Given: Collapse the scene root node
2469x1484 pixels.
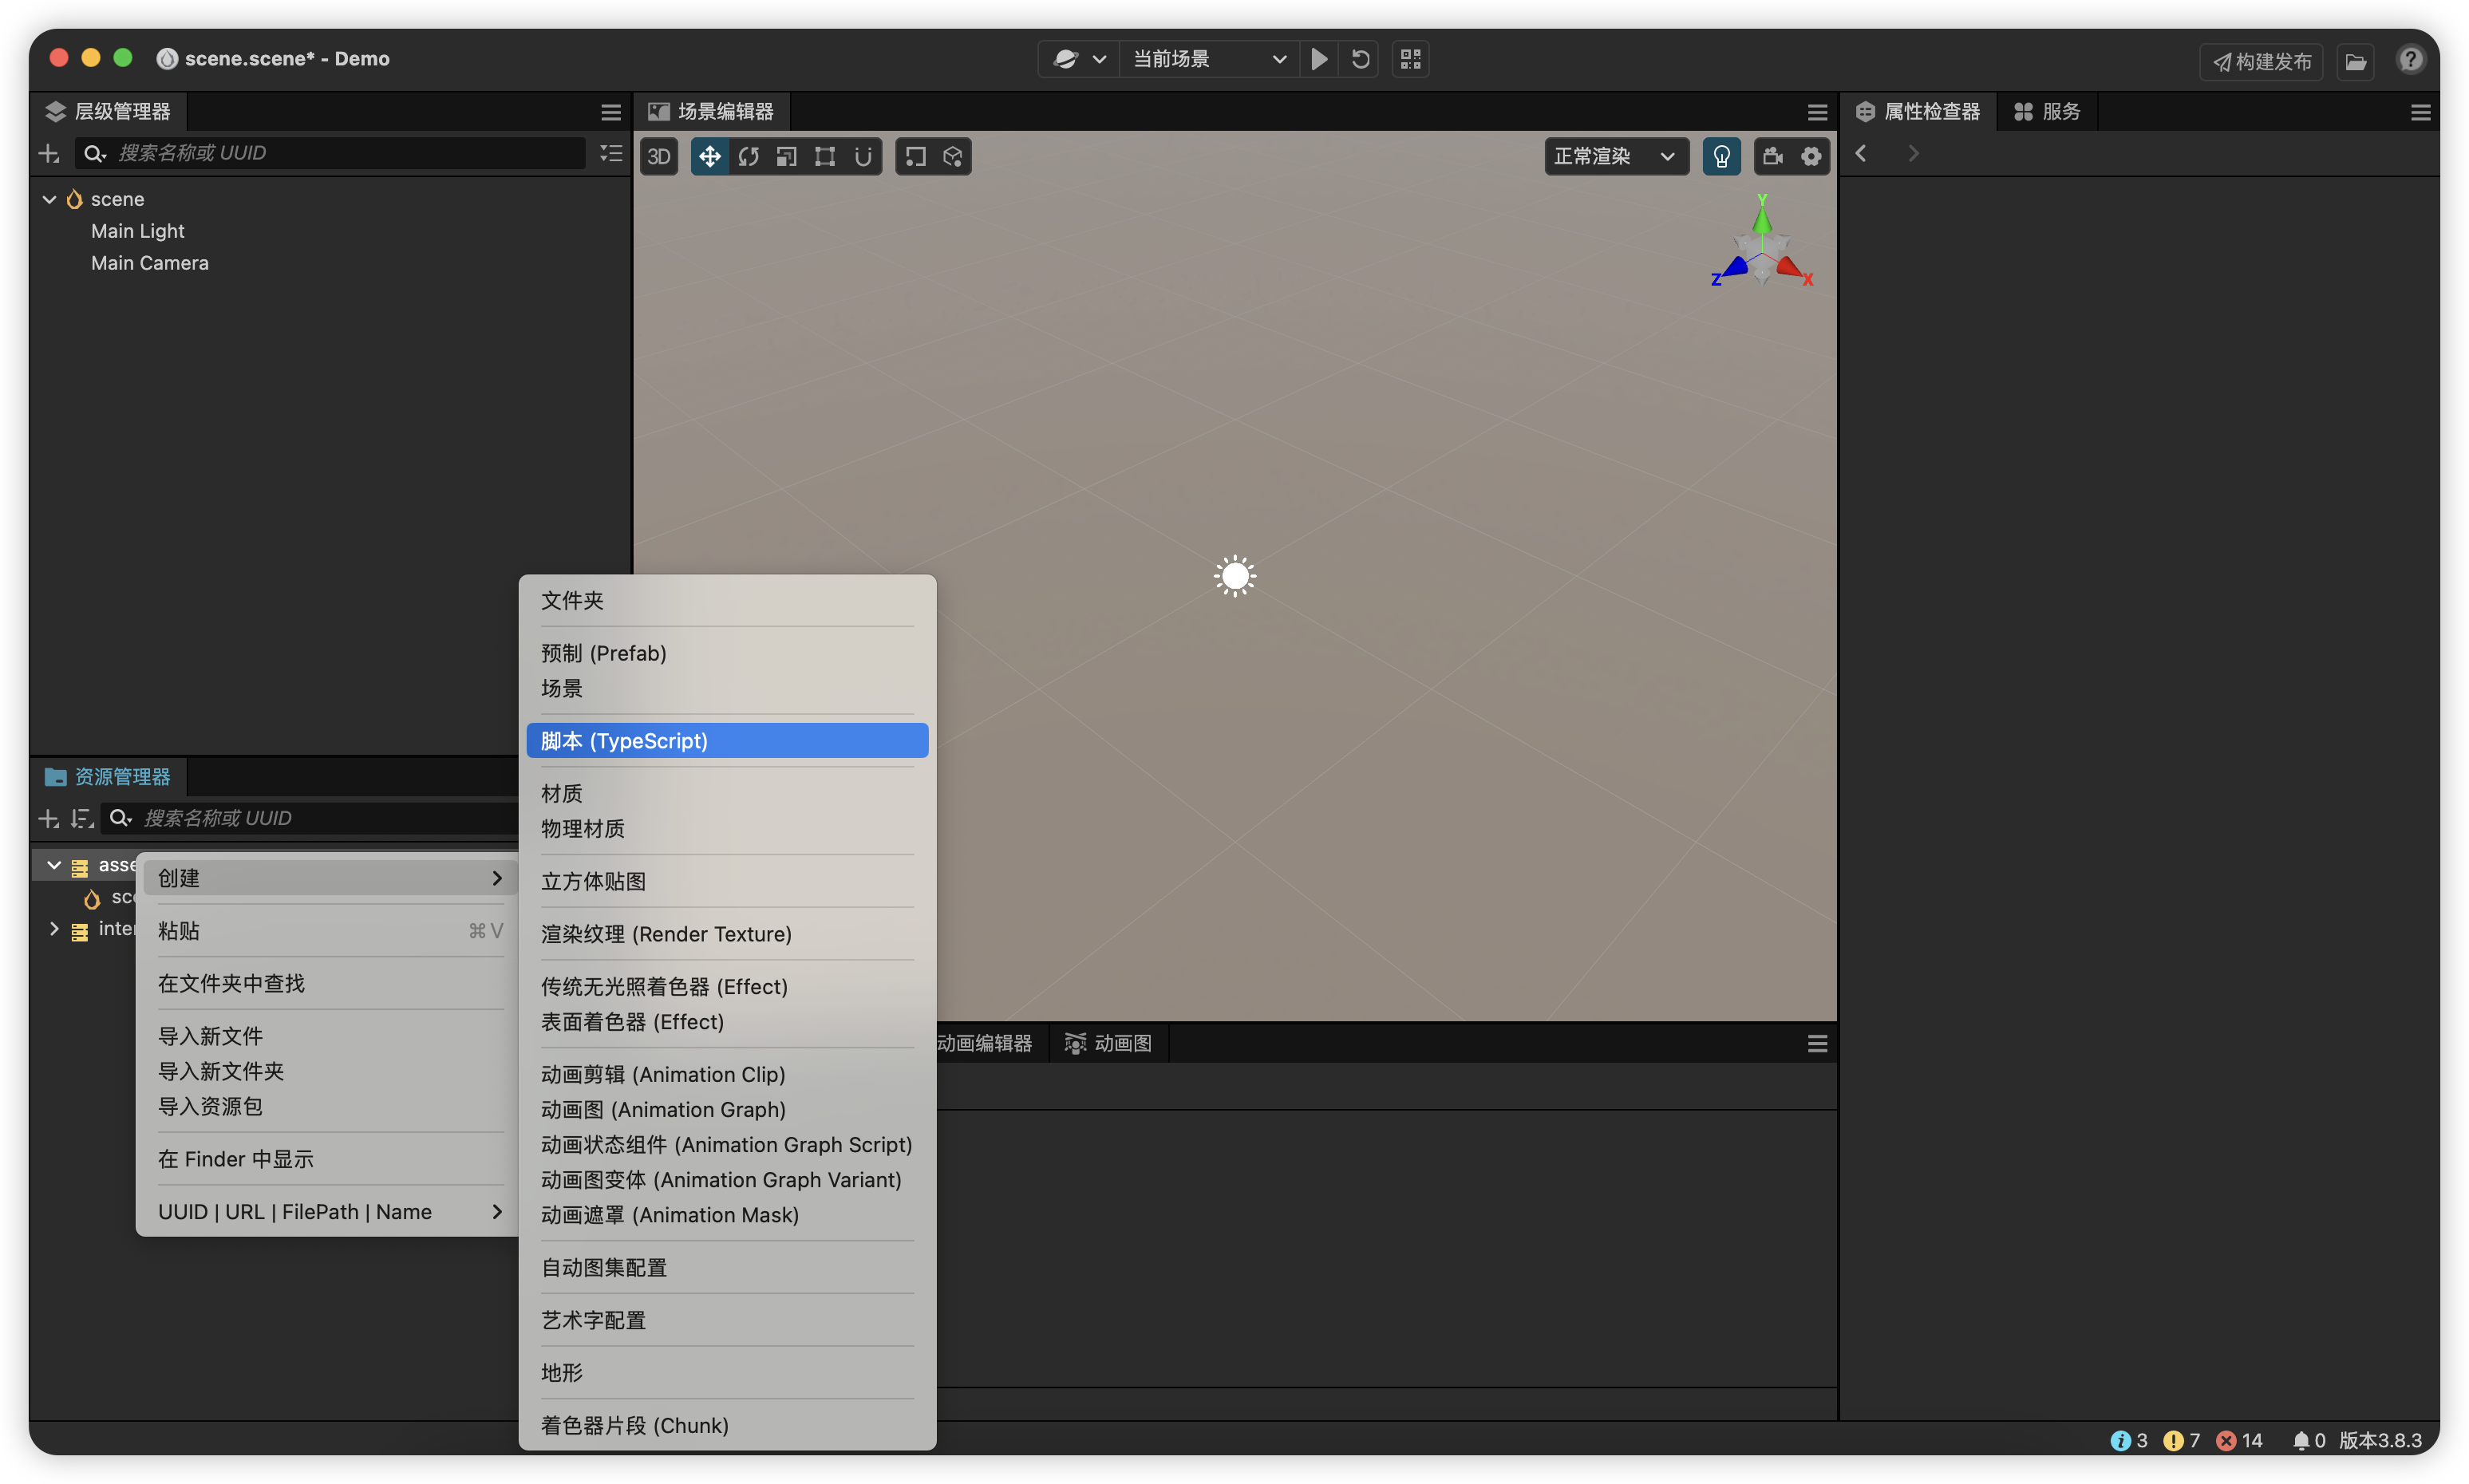Looking at the screenshot, I should [x=49, y=199].
